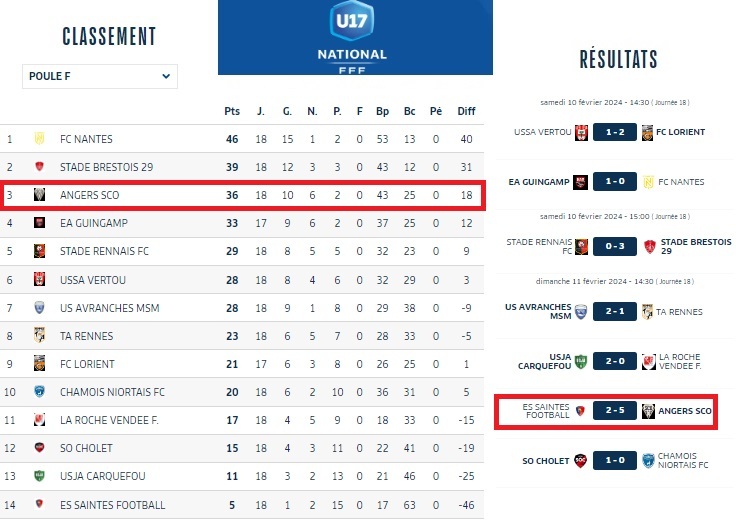Sort standings by Pts column header
The image size is (736, 529).
coord(232,111)
